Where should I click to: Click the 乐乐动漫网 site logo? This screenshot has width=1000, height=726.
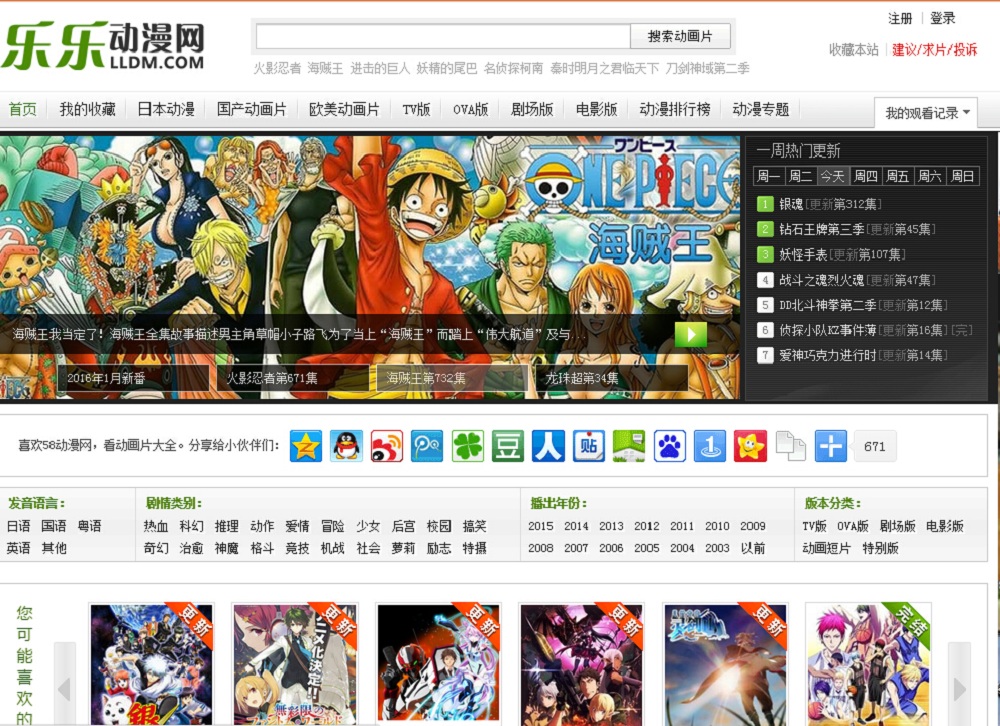point(103,45)
